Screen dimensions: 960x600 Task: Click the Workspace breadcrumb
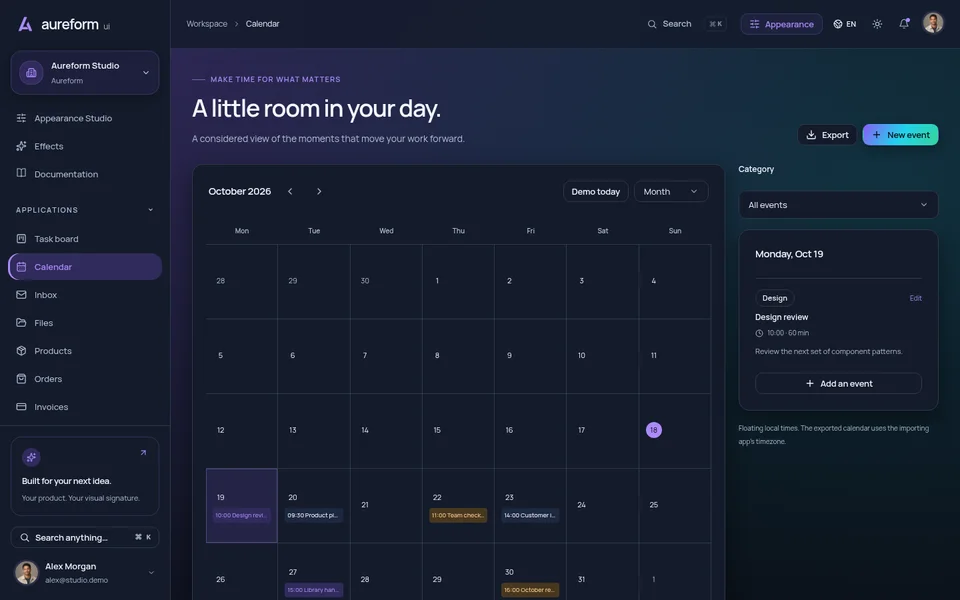206,24
